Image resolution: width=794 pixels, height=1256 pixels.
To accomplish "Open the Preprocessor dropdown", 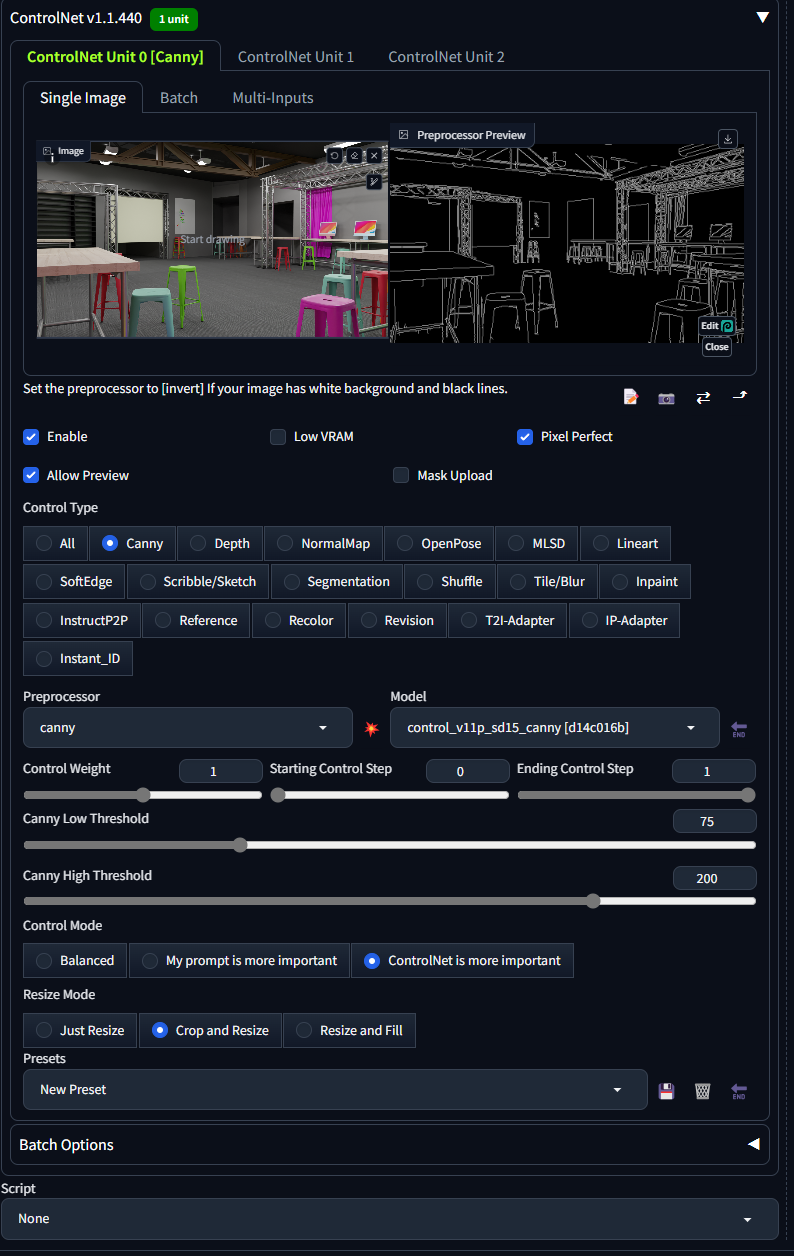I will (187, 728).
